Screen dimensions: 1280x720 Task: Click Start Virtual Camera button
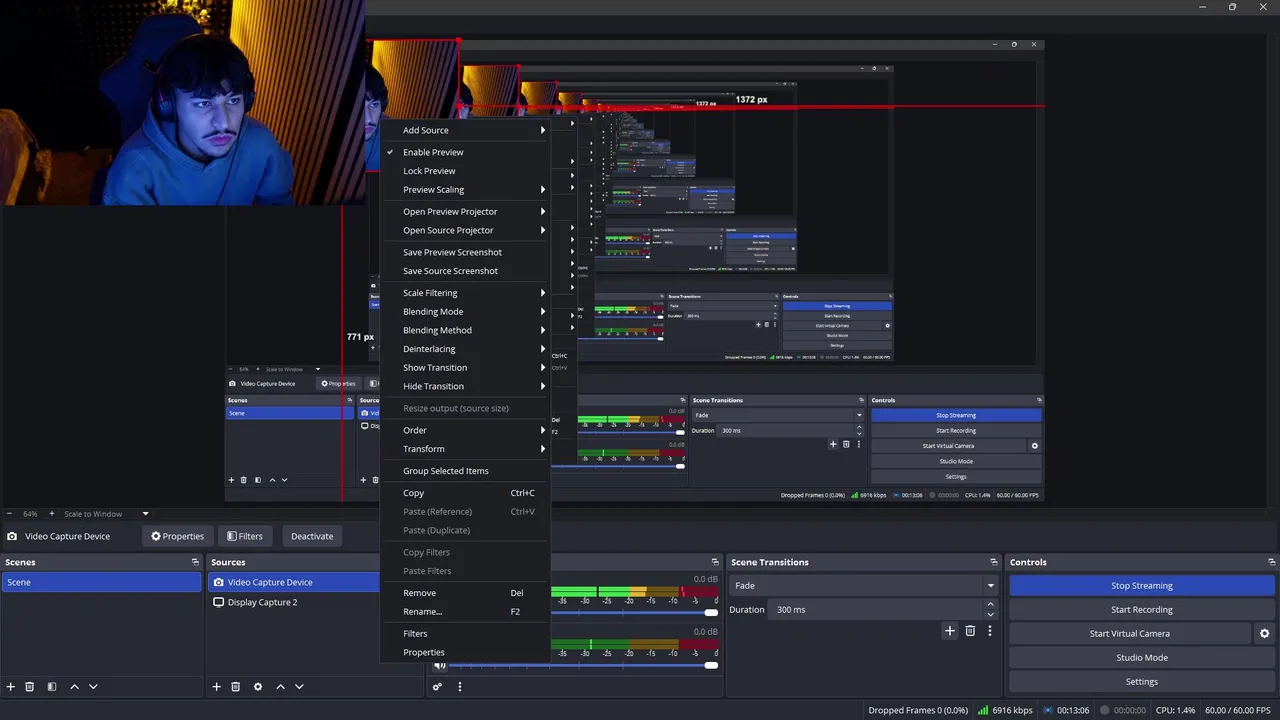pos(1129,634)
